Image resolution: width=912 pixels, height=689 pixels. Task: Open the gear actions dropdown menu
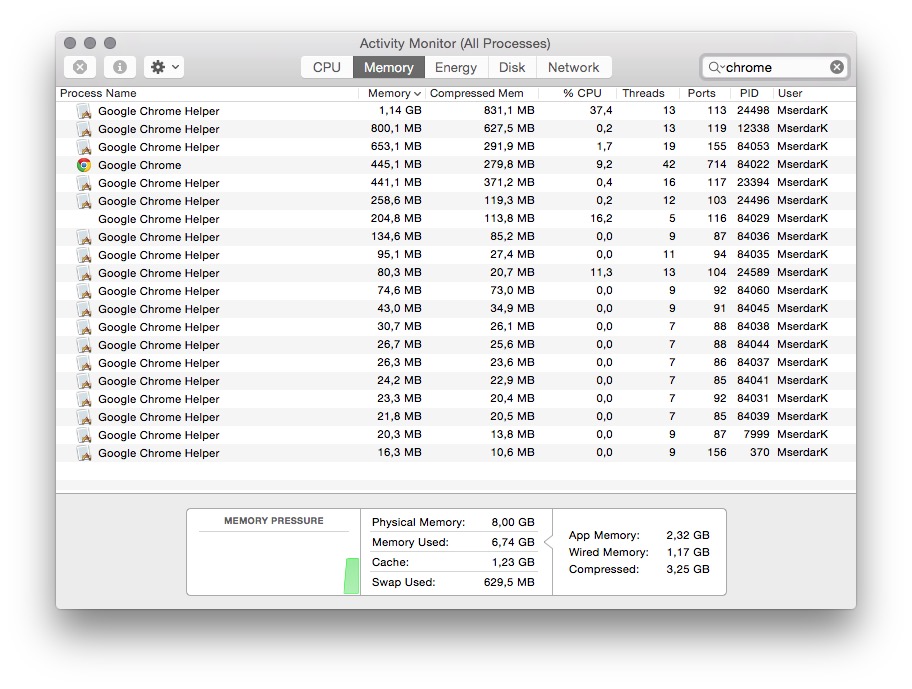[164, 67]
